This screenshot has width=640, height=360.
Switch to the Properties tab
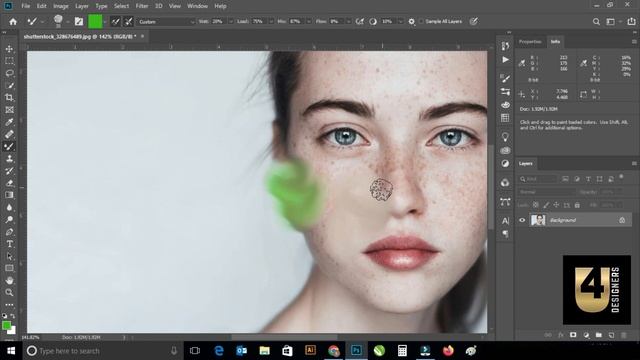pos(530,42)
